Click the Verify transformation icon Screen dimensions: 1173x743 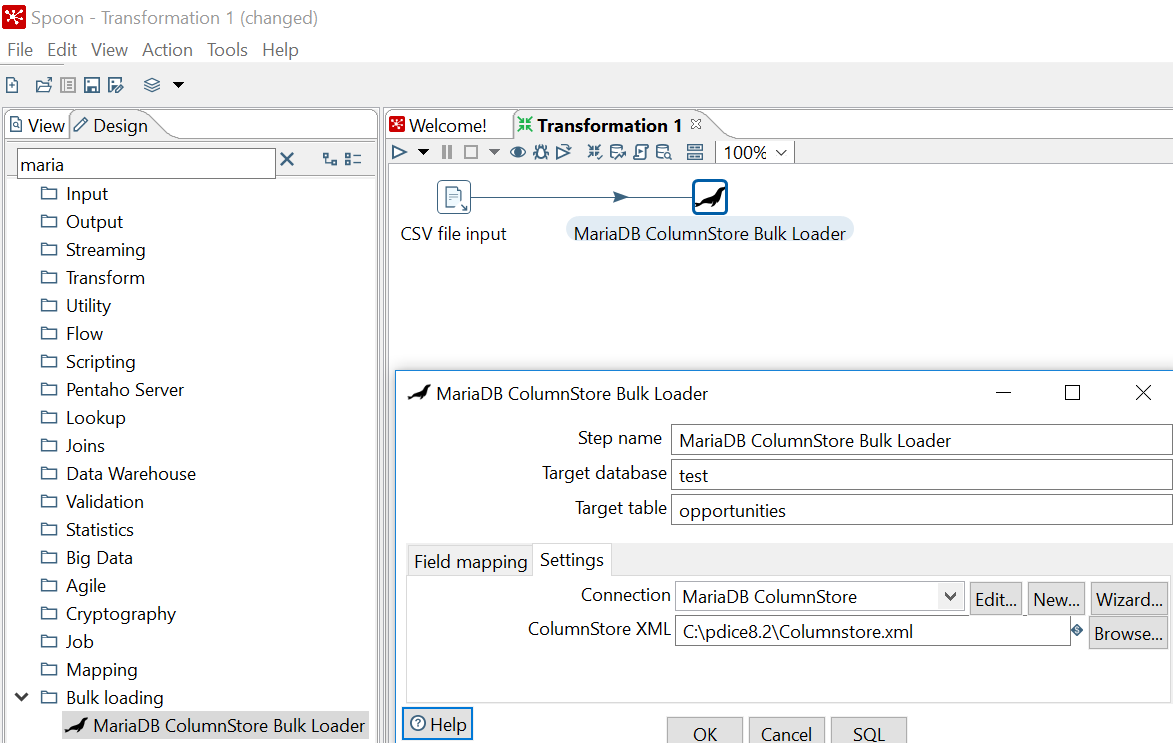tap(593, 151)
